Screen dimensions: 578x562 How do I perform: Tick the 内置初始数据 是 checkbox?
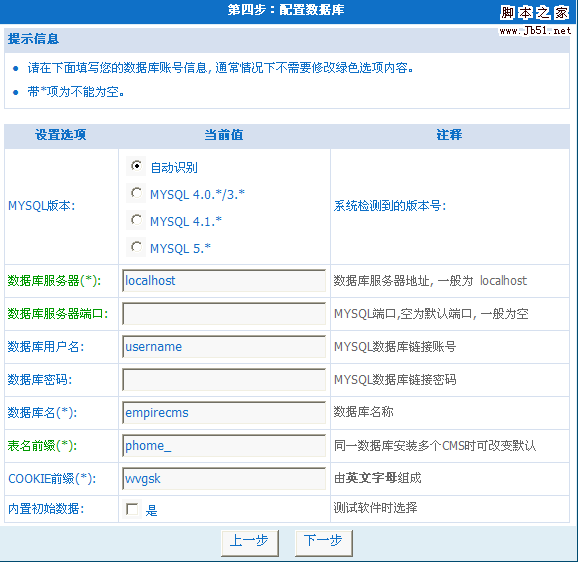132,509
